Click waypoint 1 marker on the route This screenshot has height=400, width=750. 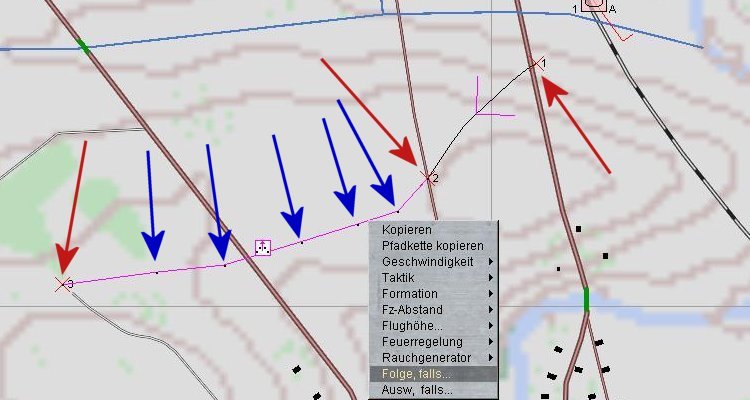point(534,66)
